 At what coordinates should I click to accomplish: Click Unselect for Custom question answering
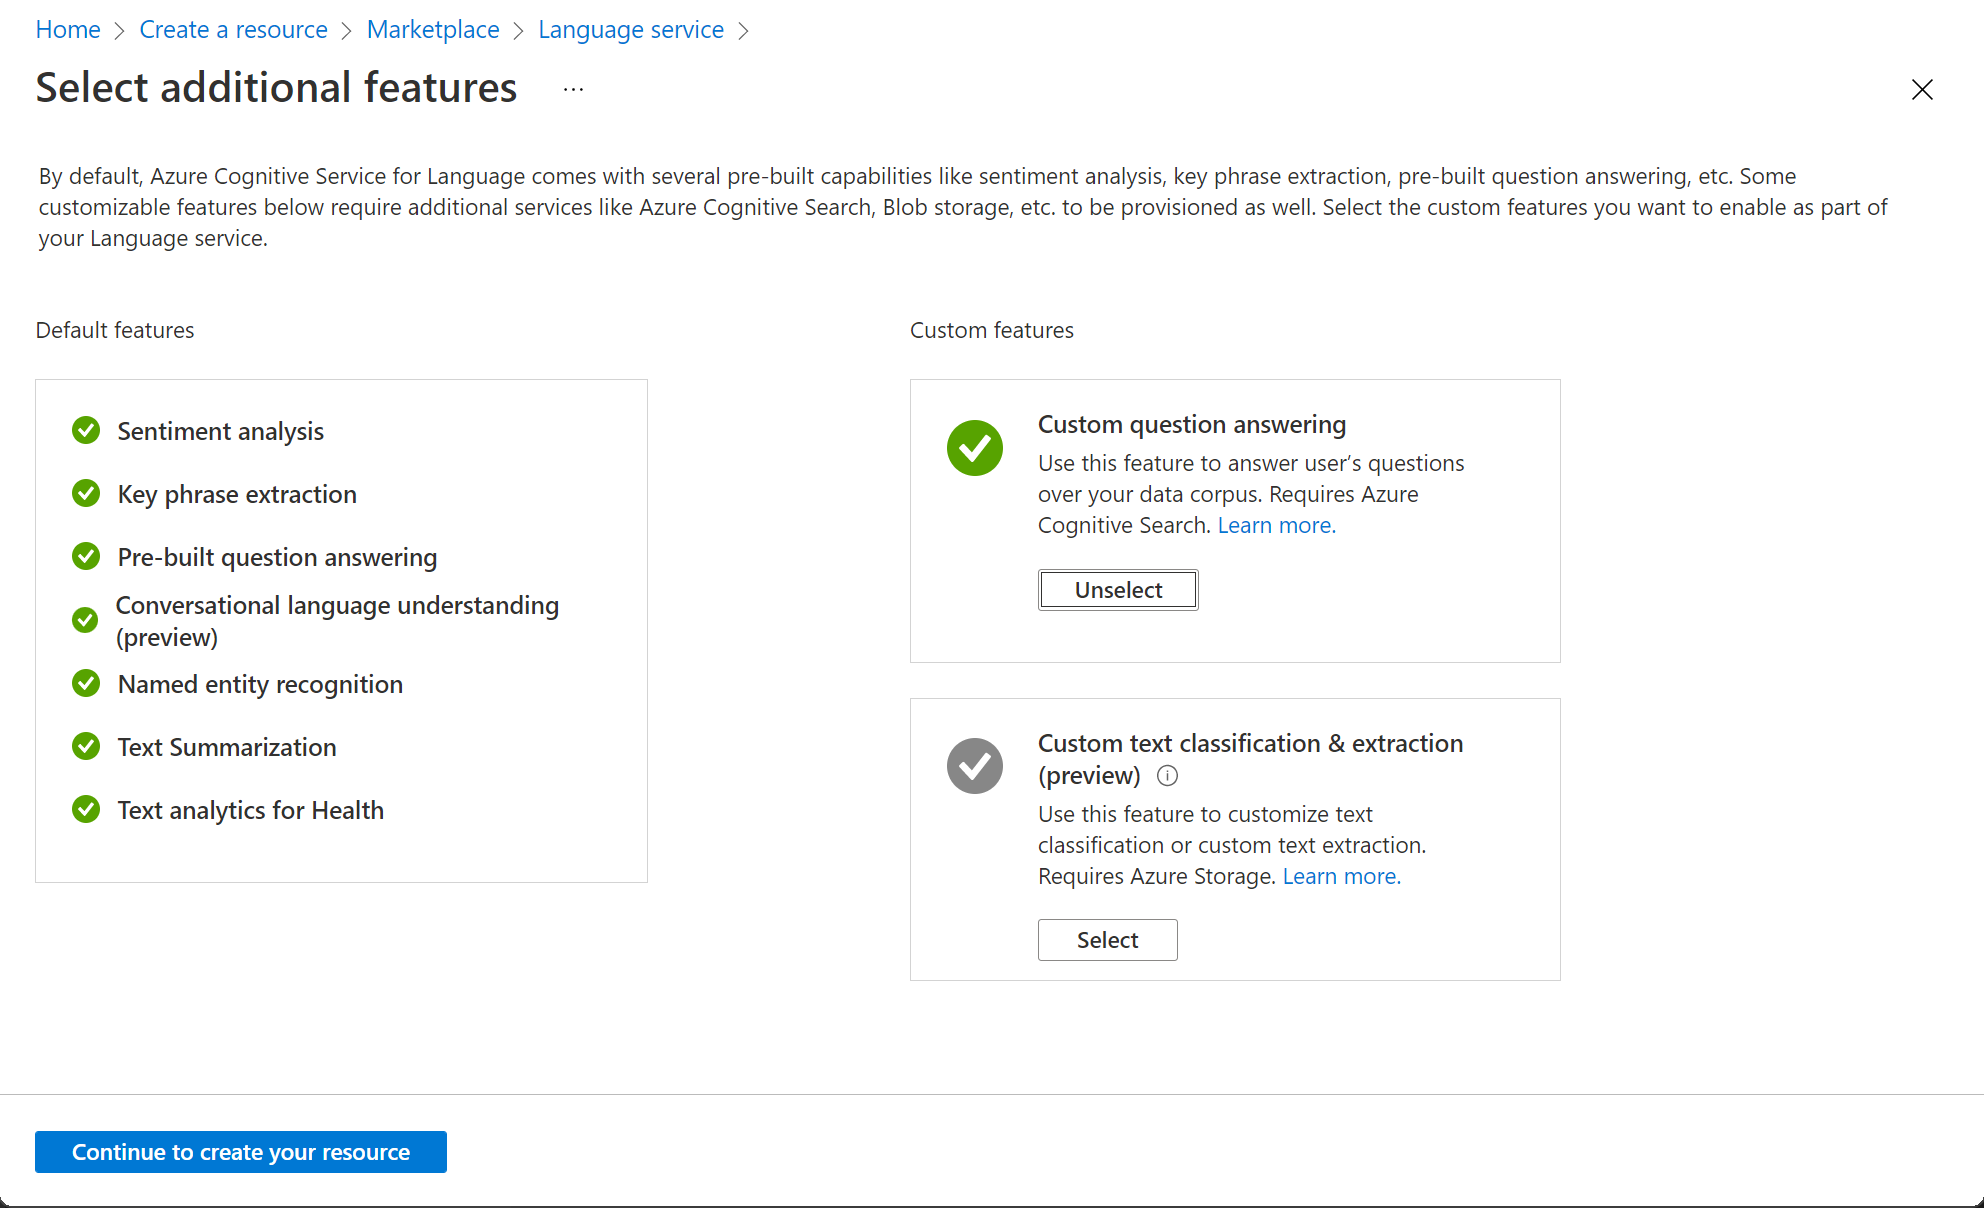[1117, 590]
